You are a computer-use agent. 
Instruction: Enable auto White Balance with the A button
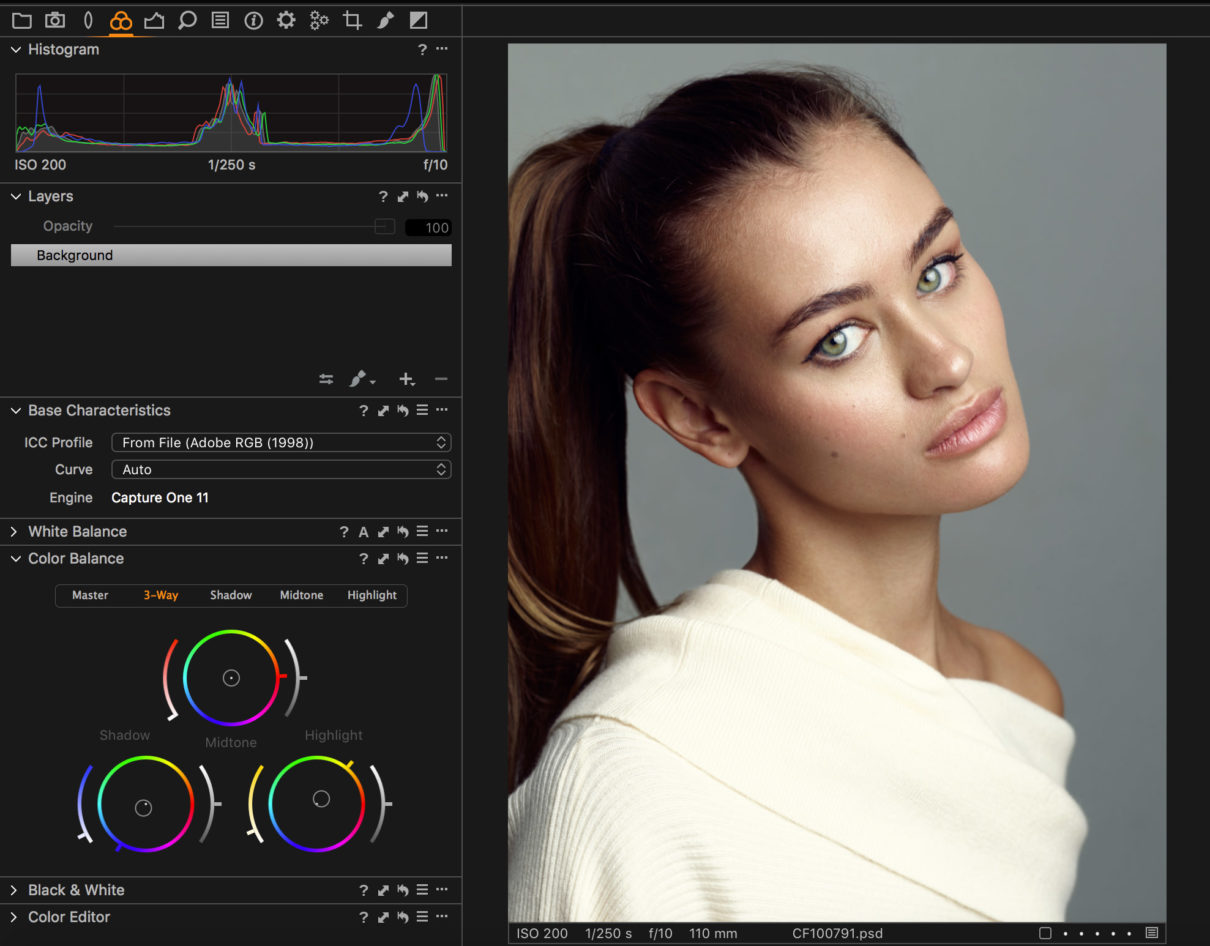(363, 531)
